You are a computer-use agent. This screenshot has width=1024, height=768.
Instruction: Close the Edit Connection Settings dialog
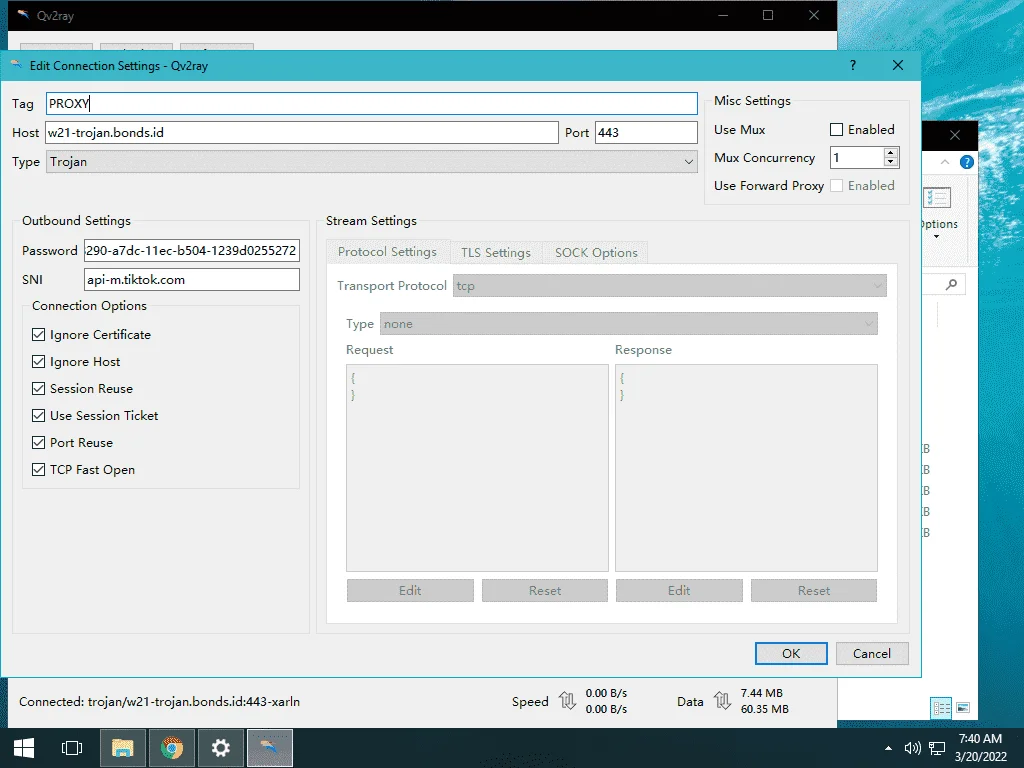pyautogui.click(x=898, y=65)
